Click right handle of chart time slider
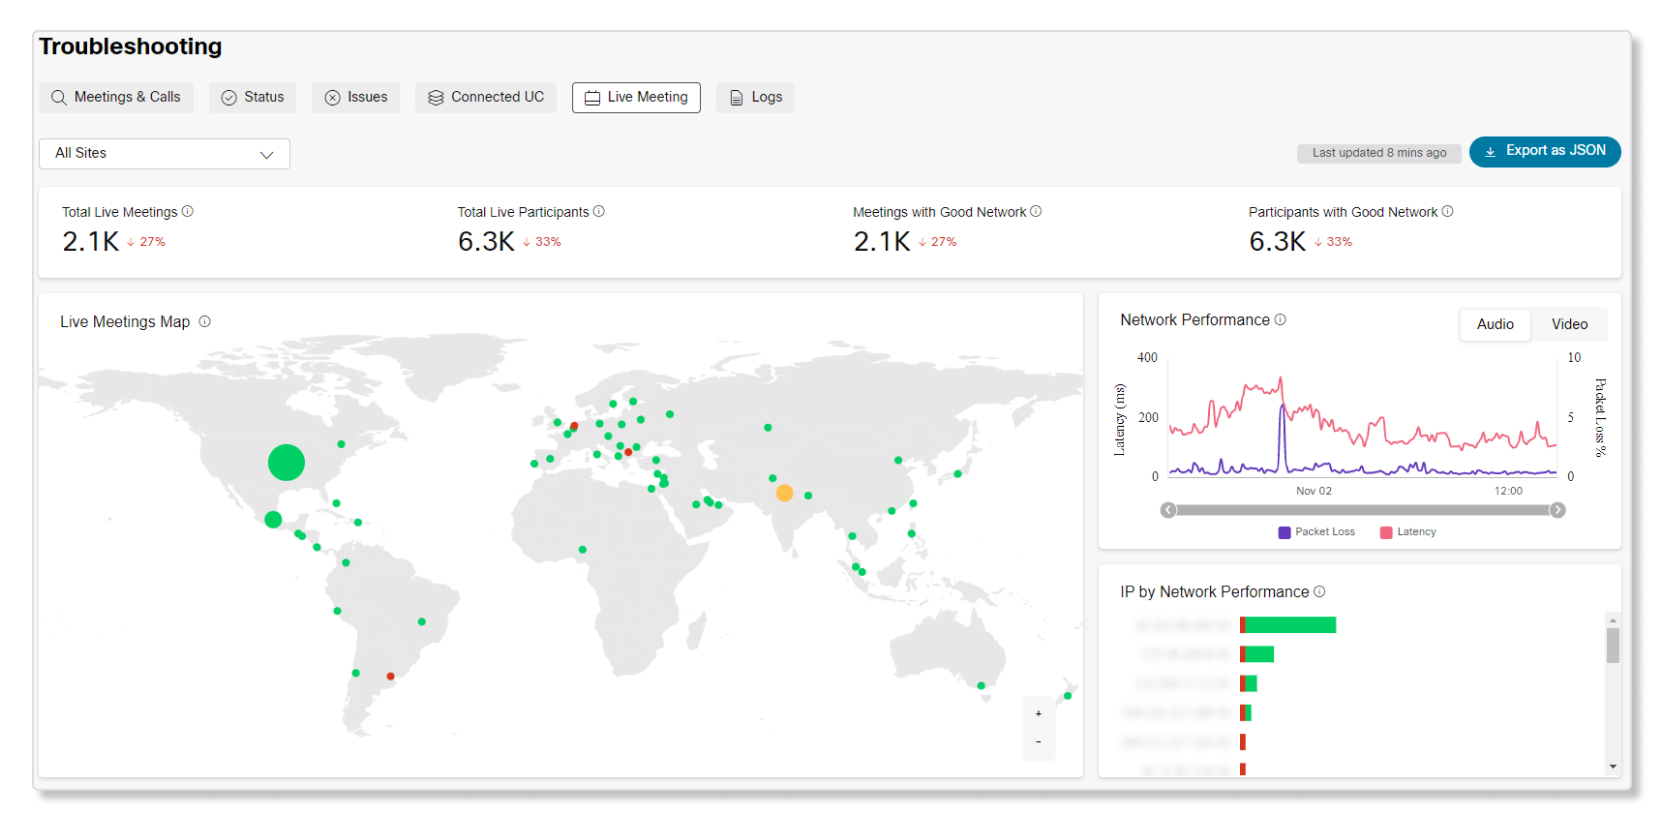Image resolution: width=1664 pixels, height=820 pixels. pos(1557,510)
